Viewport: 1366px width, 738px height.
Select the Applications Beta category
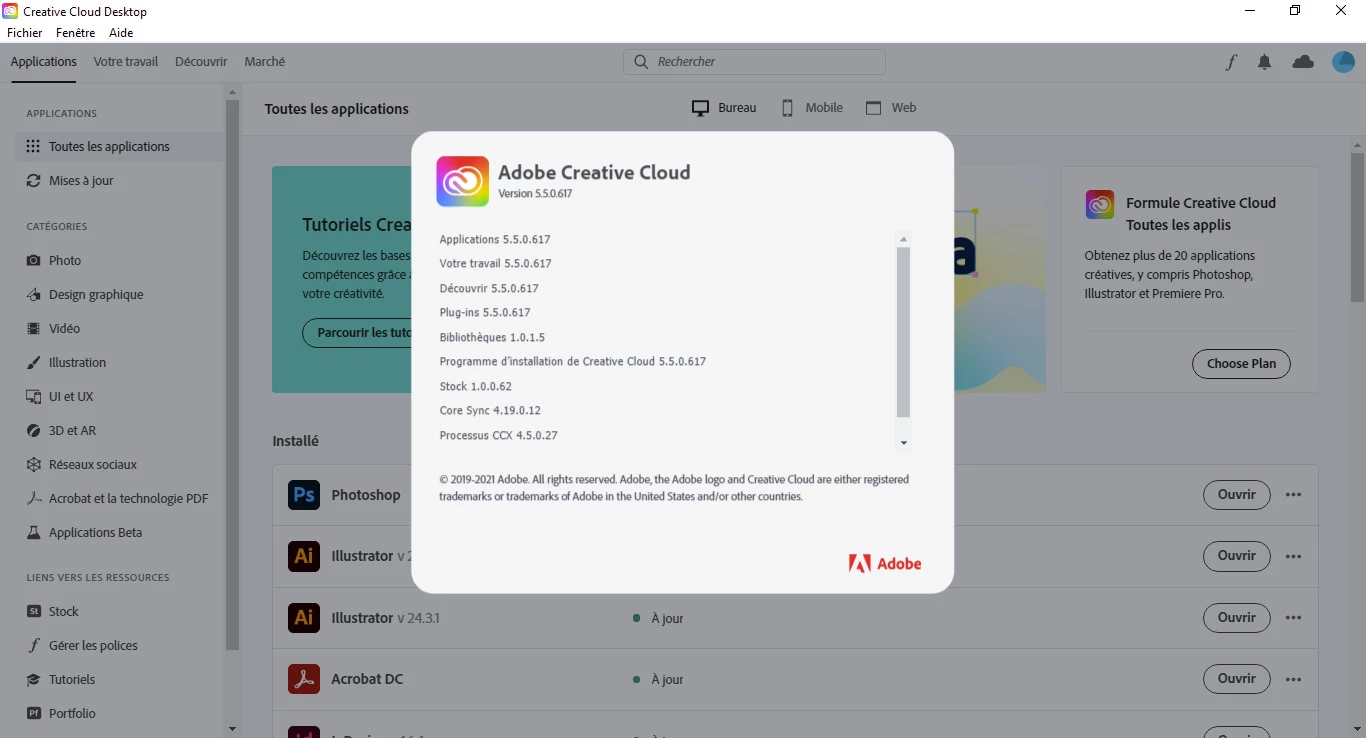tap(119, 532)
